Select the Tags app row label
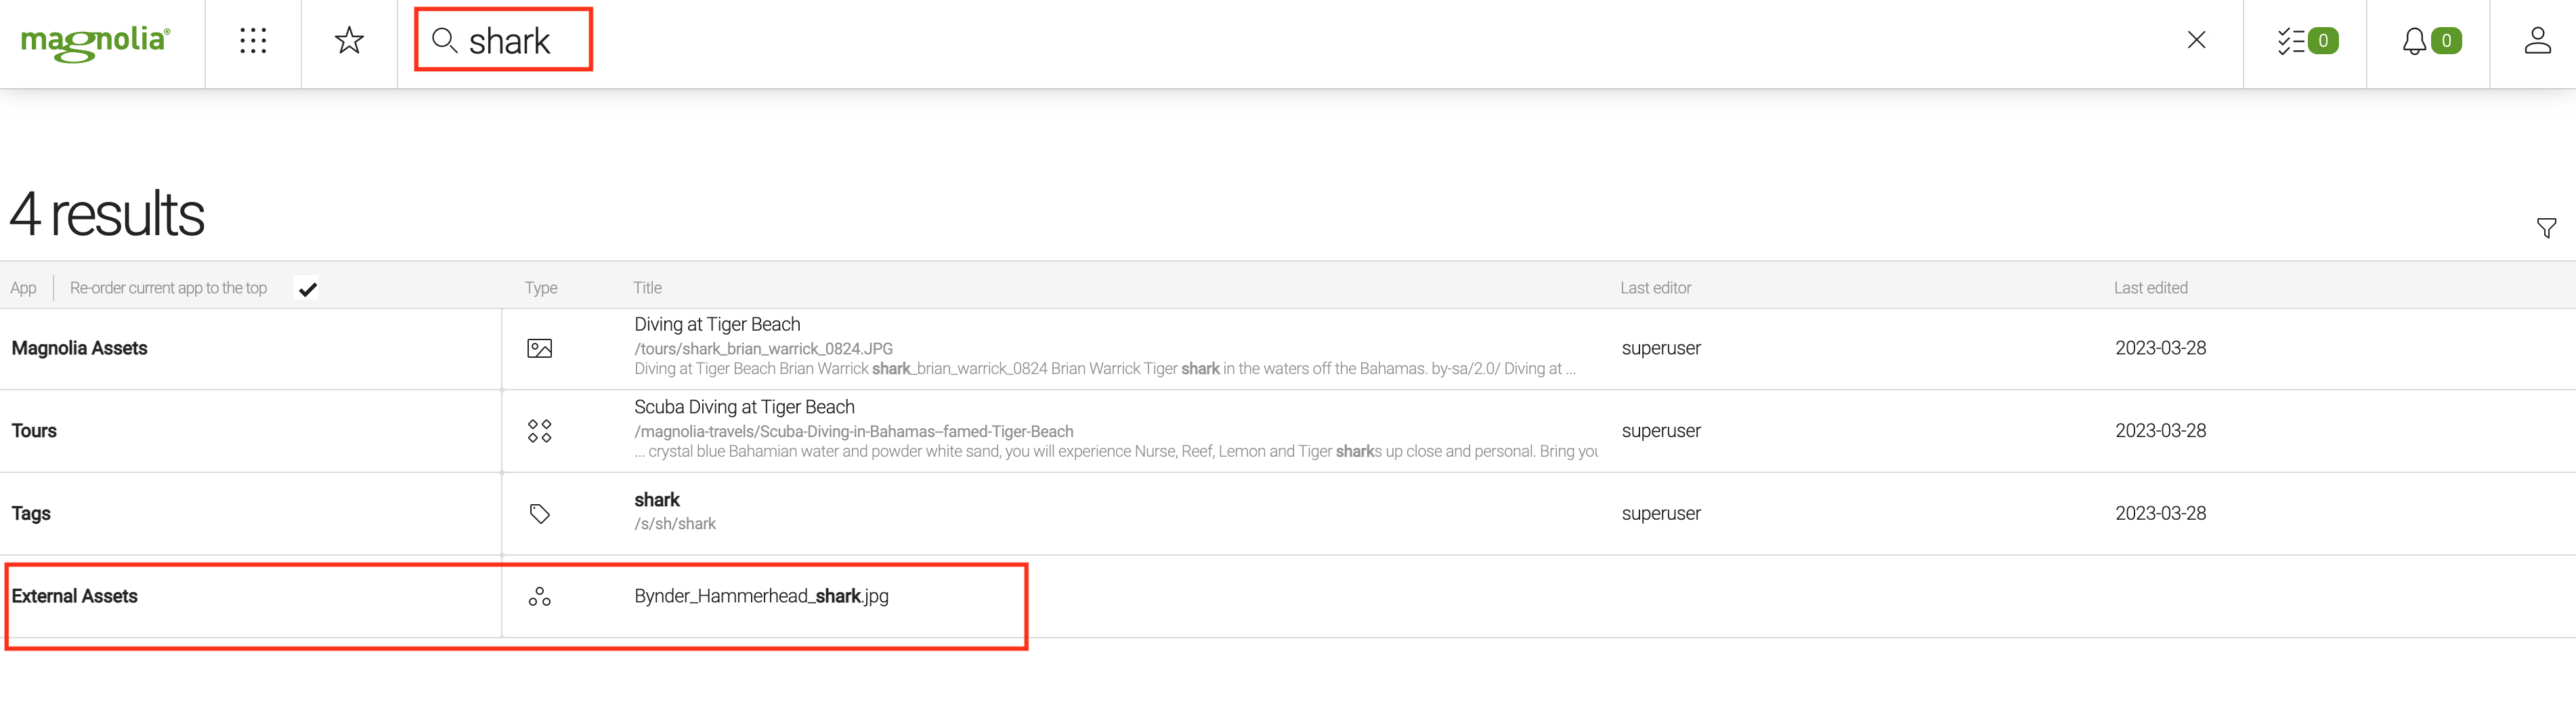The height and width of the screenshot is (721, 2576). tap(31, 513)
